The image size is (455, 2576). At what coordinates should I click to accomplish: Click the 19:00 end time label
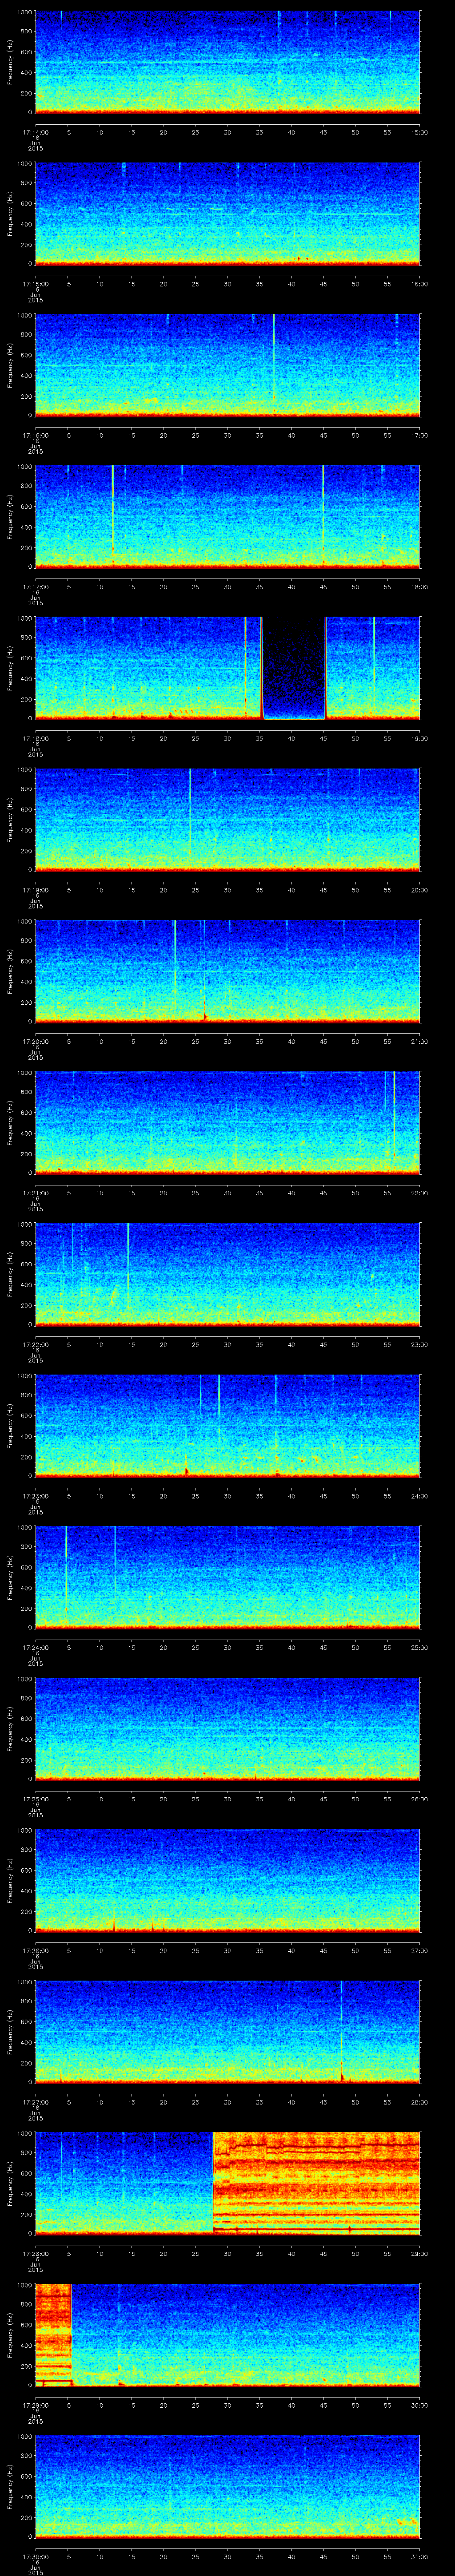[419, 739]
